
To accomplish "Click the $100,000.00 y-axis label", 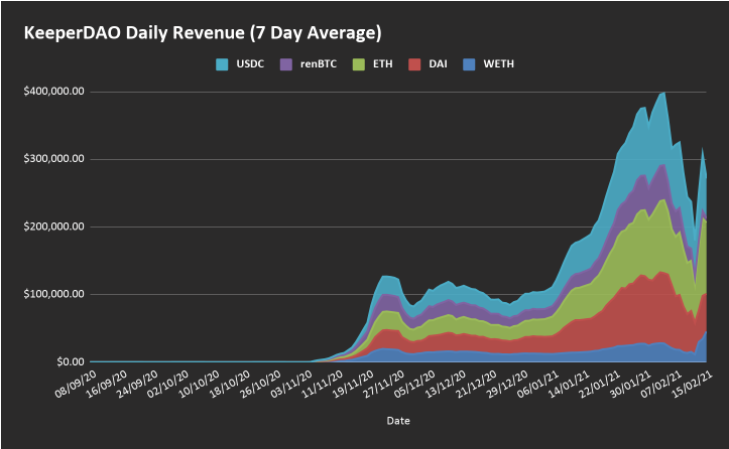I will [x=54, y=294].
